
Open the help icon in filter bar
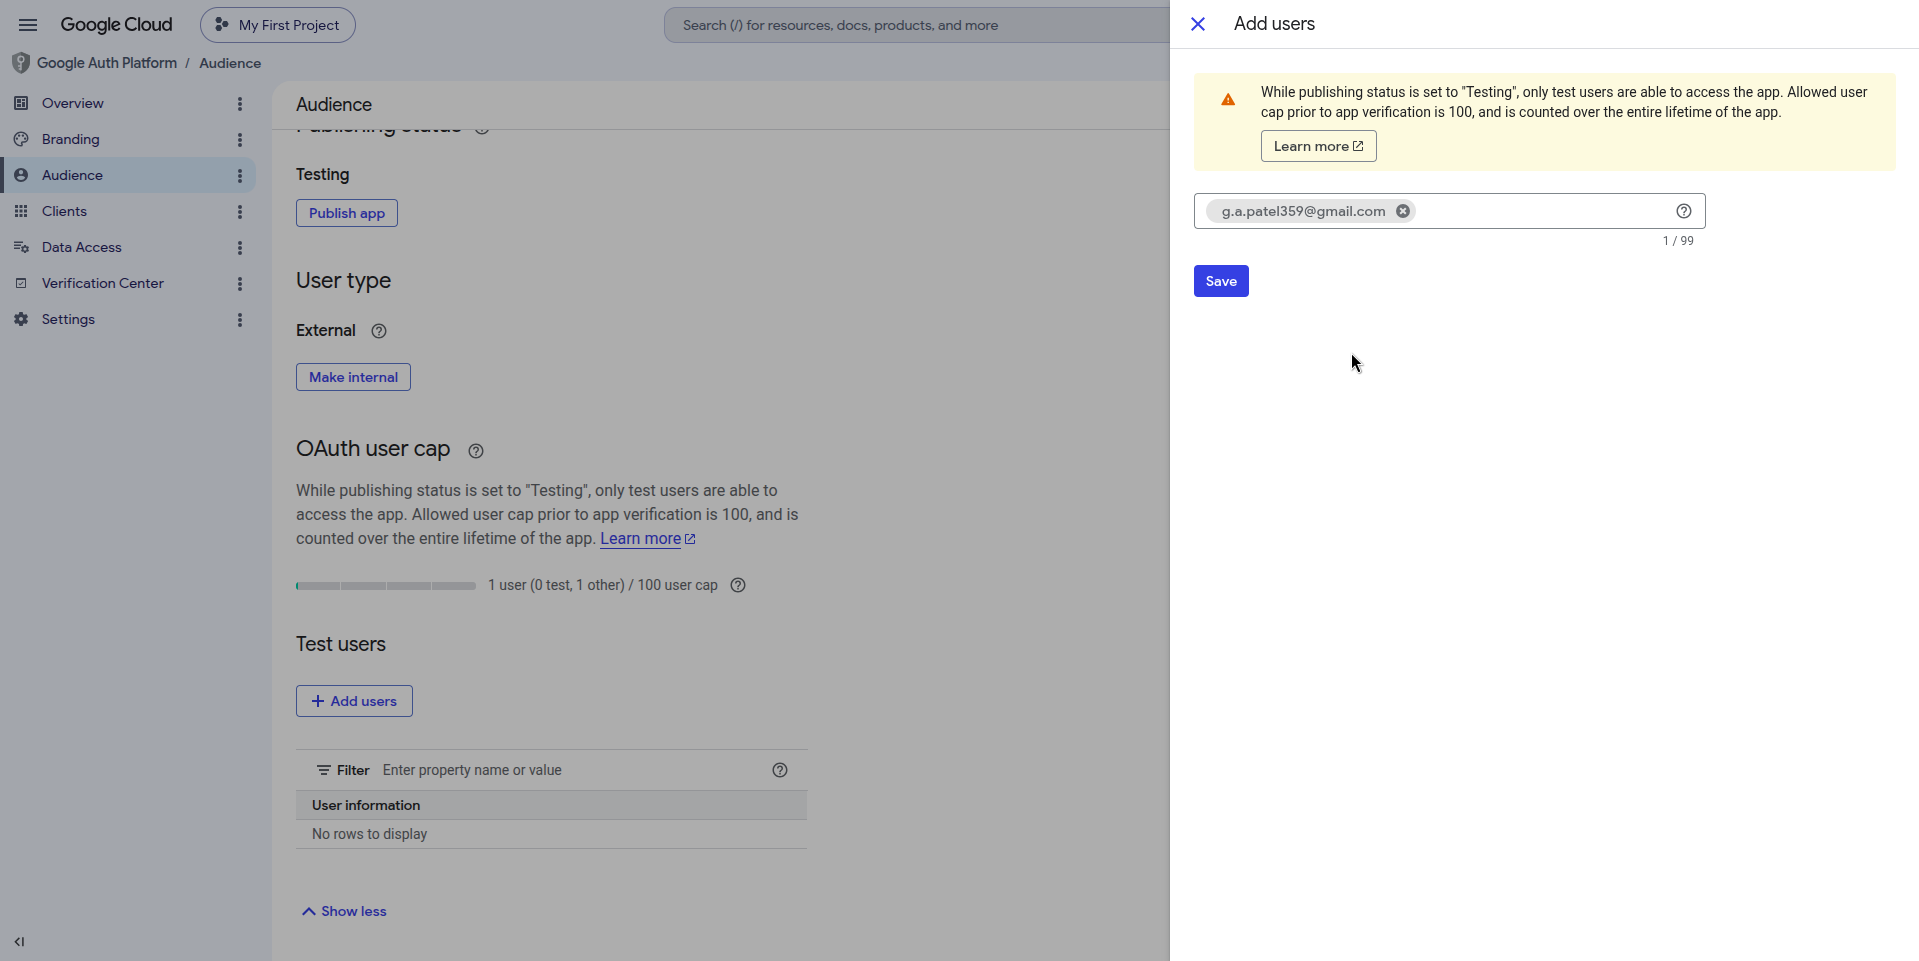click(x=780, y=770)
